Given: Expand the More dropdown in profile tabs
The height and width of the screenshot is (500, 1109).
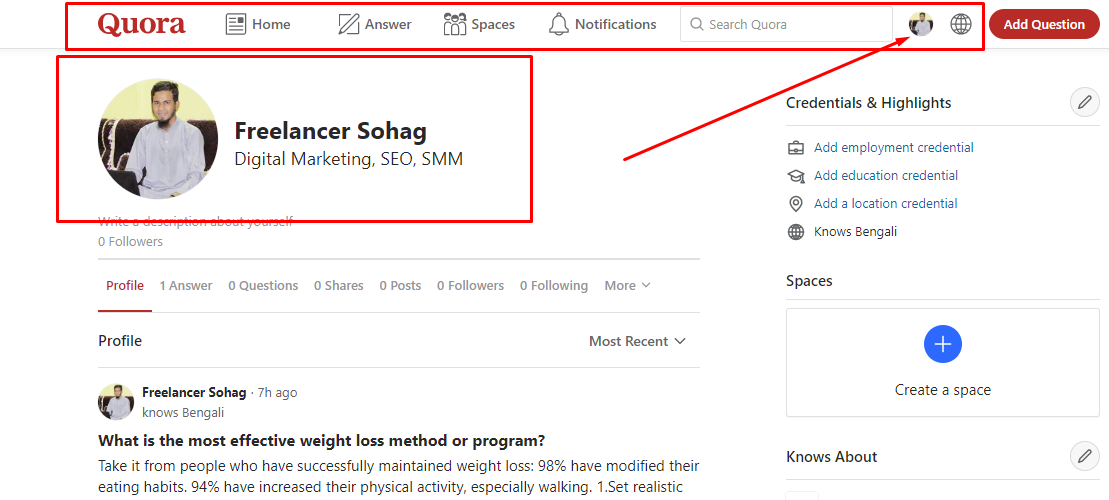Looking at the screenshot, I should 627,286.
